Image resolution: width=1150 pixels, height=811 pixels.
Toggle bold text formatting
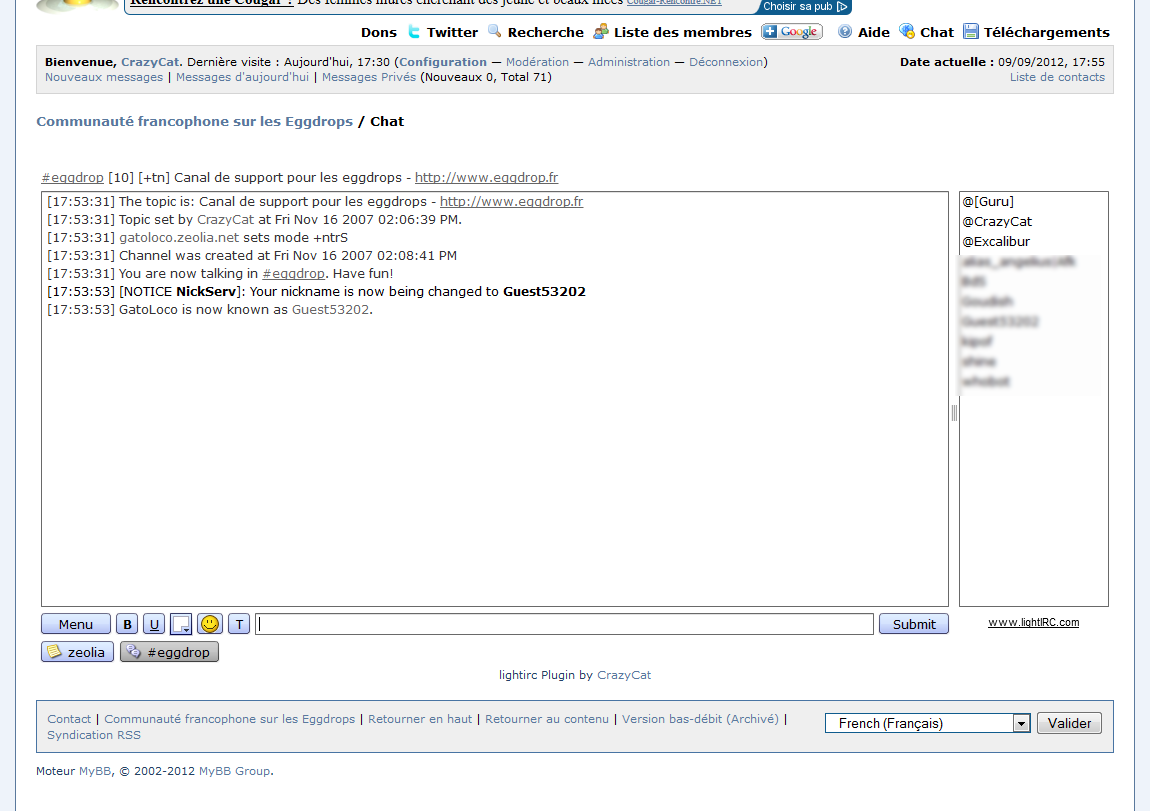pos(127,624)
